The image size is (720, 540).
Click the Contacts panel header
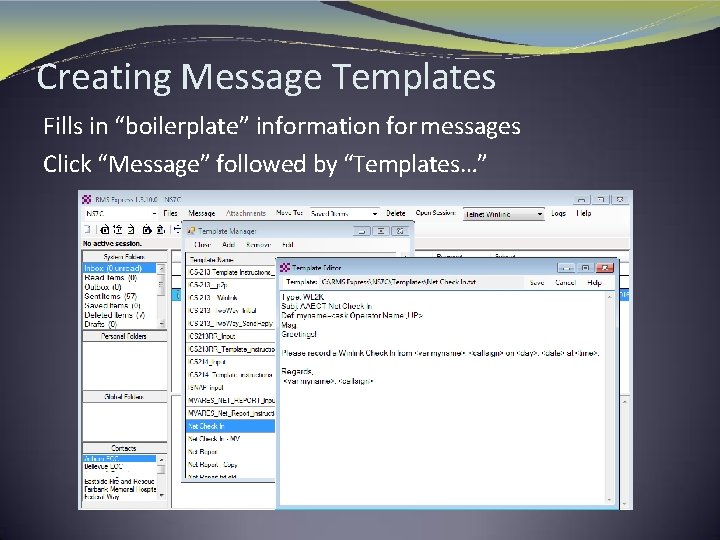click(x=124, y=448)
